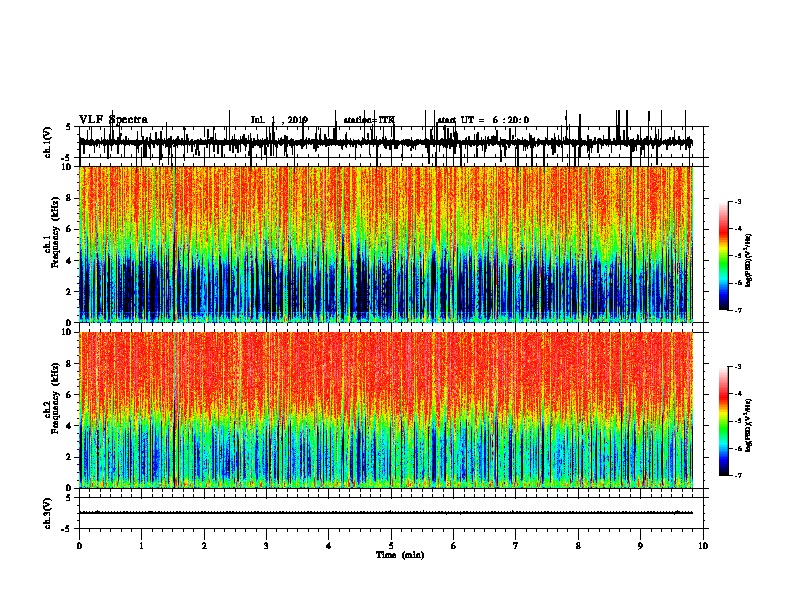Image resolution: width=792 pixels, height=612 pixels.
Task: Click the "start UT = 6:20:0" label
Action: pyautogui.click(x=483, y=120)
